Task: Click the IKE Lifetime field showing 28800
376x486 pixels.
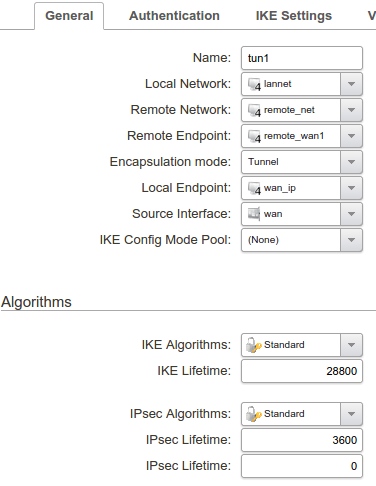Action: [x=302, y=371]
